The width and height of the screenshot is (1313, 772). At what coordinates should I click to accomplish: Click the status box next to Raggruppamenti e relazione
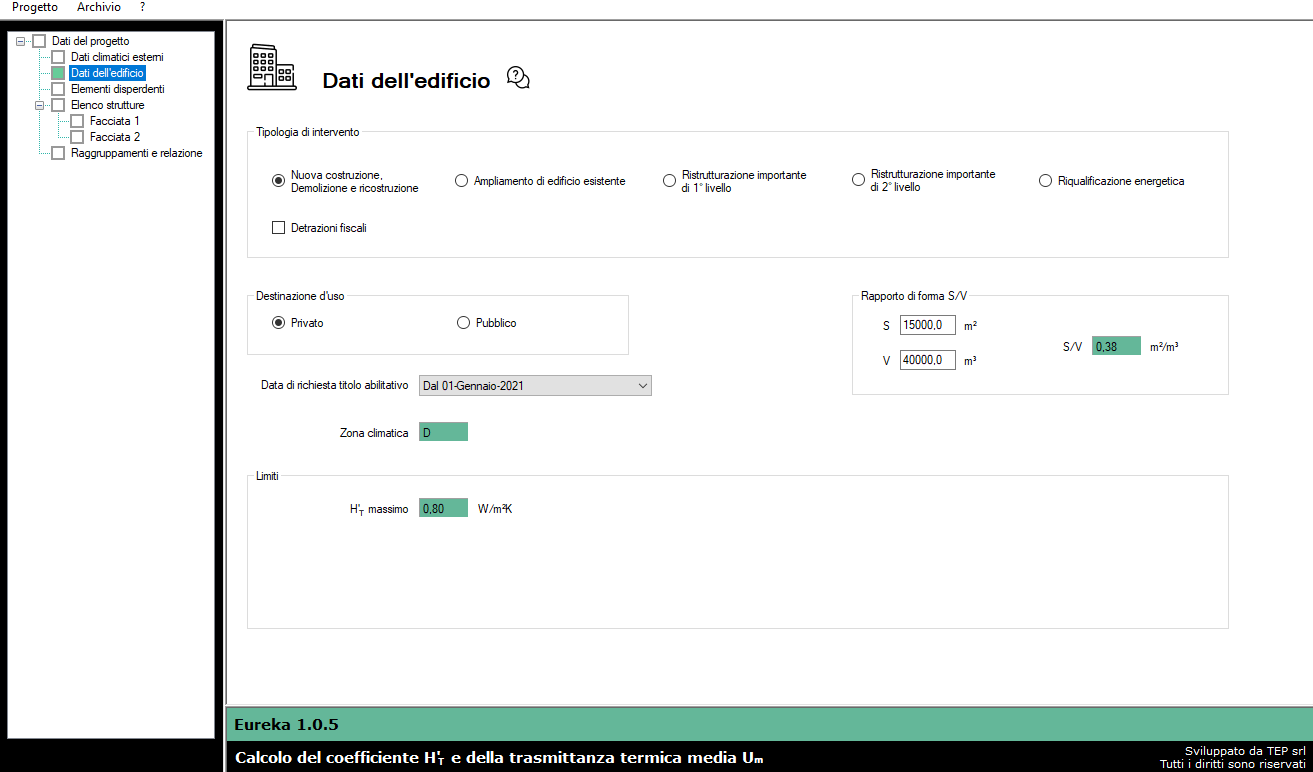58,153
